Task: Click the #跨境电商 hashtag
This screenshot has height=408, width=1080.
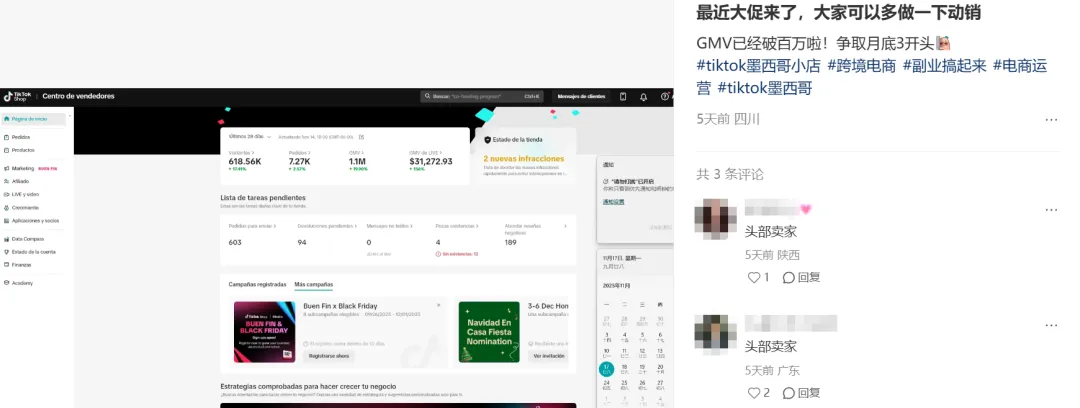Action: [x=862, y=66]
